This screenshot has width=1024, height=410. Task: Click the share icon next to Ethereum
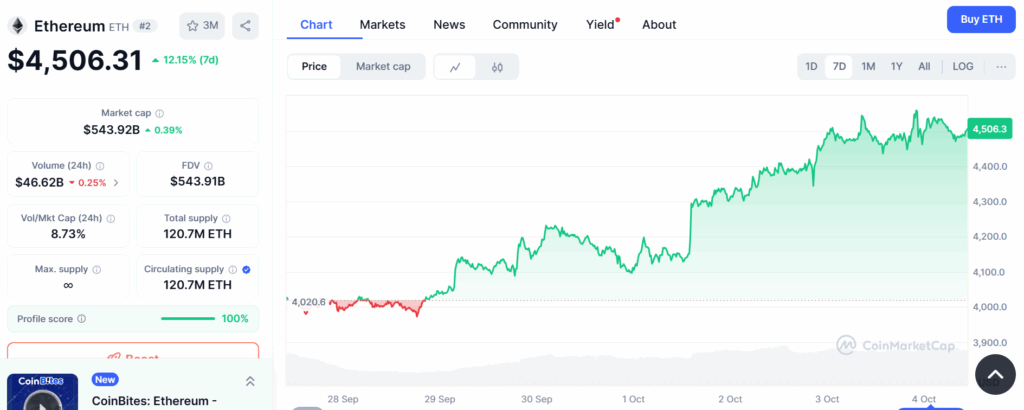click(x=245, y=25)
